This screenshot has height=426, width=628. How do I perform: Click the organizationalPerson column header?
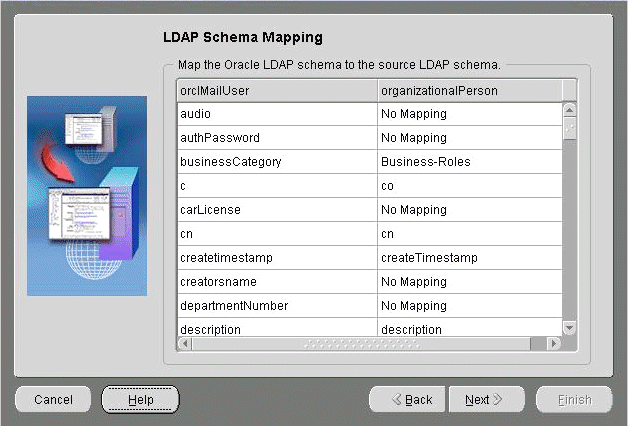pyautogui.click(x=470, y=91)
